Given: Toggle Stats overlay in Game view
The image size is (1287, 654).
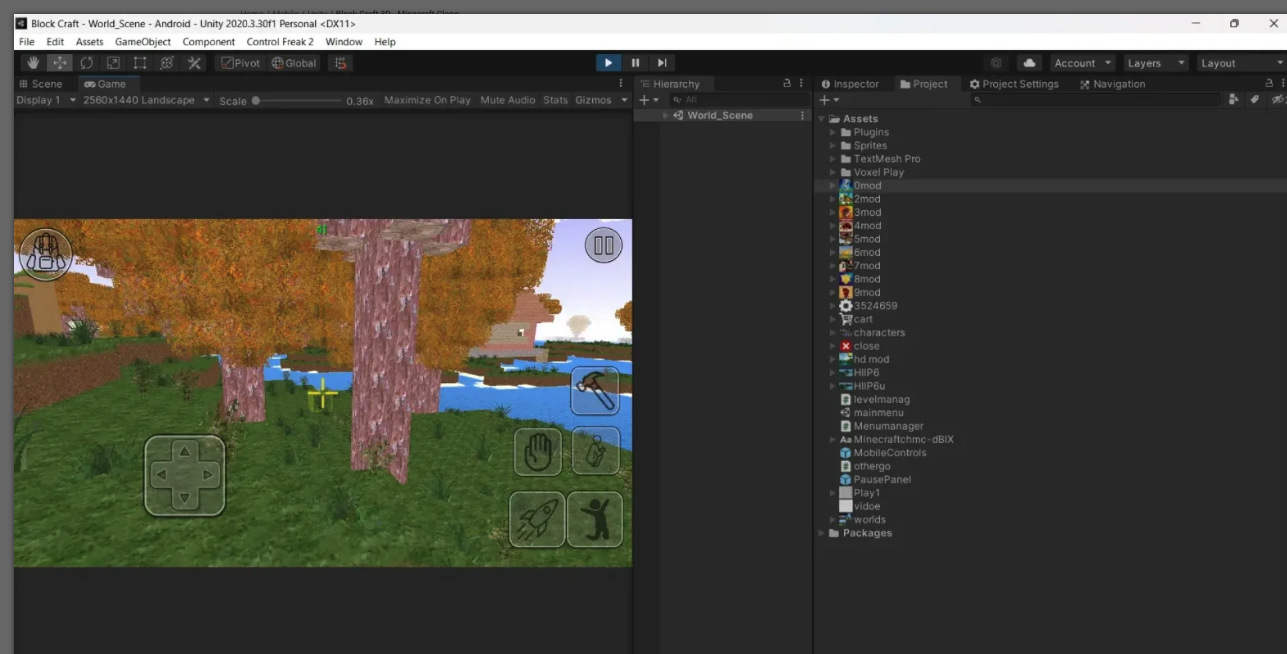Looking at the screenshot, I should [x=555, y=100].
